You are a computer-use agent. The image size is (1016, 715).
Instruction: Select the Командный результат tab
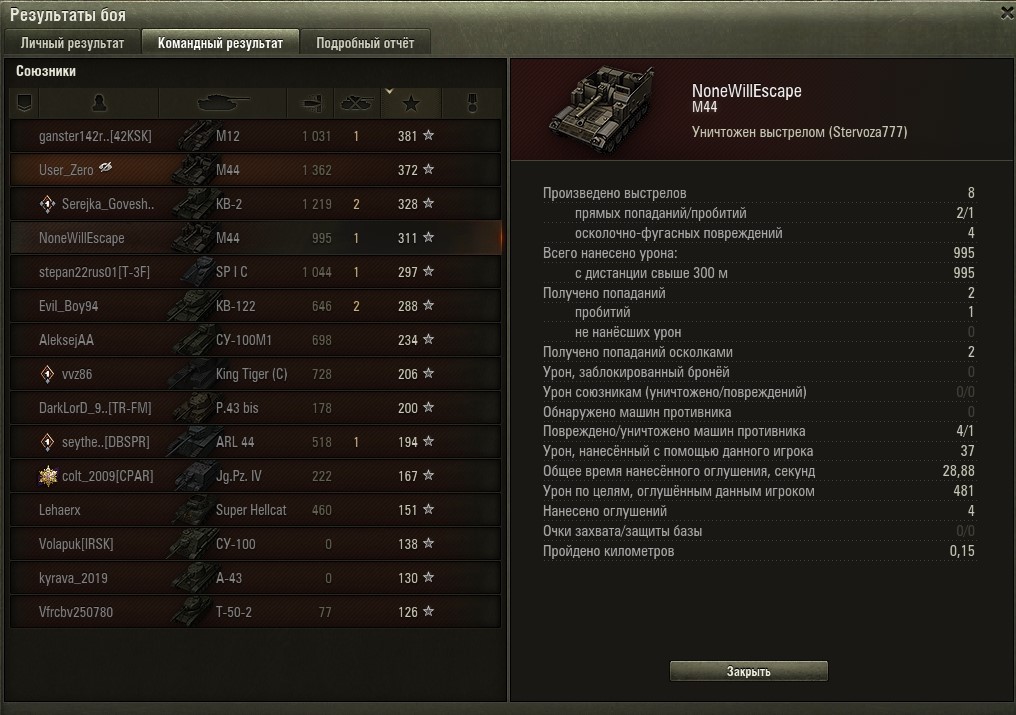tap(220, 43)
